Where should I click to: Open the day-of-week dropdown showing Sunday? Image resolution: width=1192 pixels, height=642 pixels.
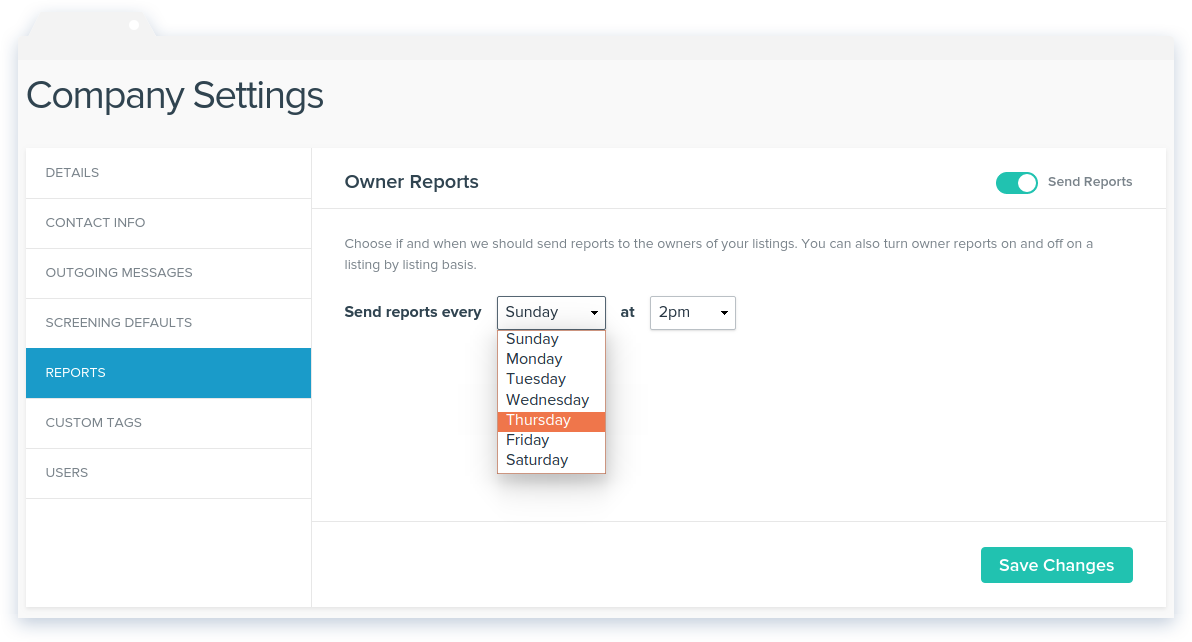(551, 312)
